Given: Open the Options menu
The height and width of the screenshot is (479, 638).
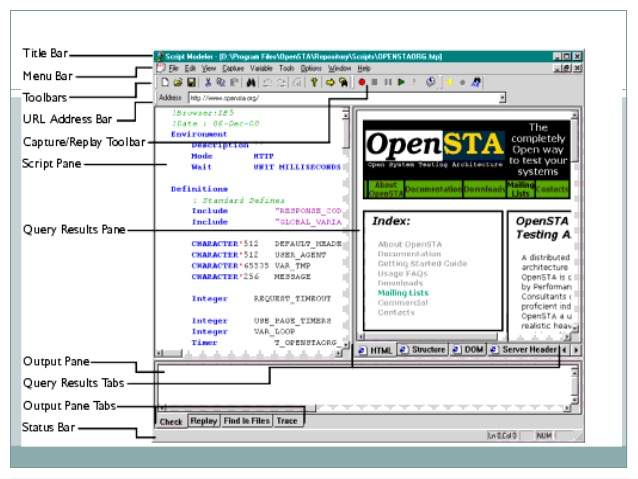Looking at the screenshot, I should pyautogui.click(x=311, y=68).
